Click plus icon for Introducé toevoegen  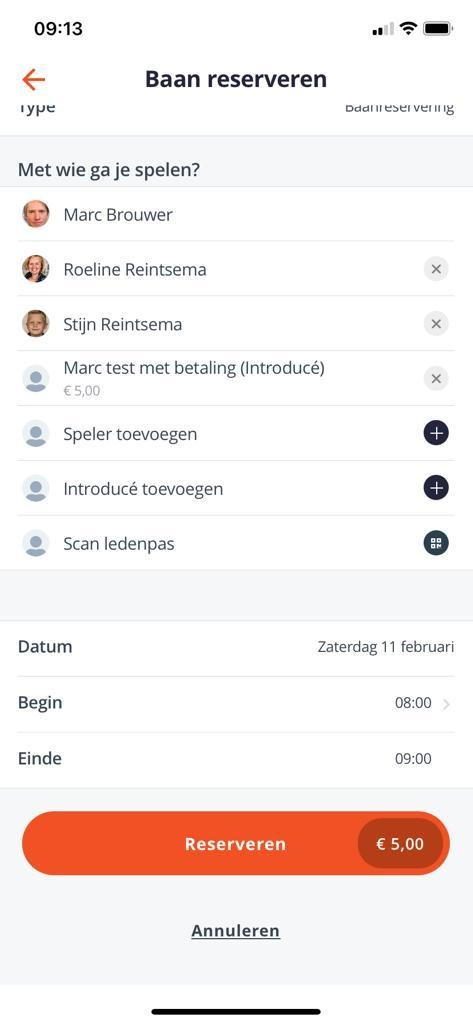[x=436, y=488]
